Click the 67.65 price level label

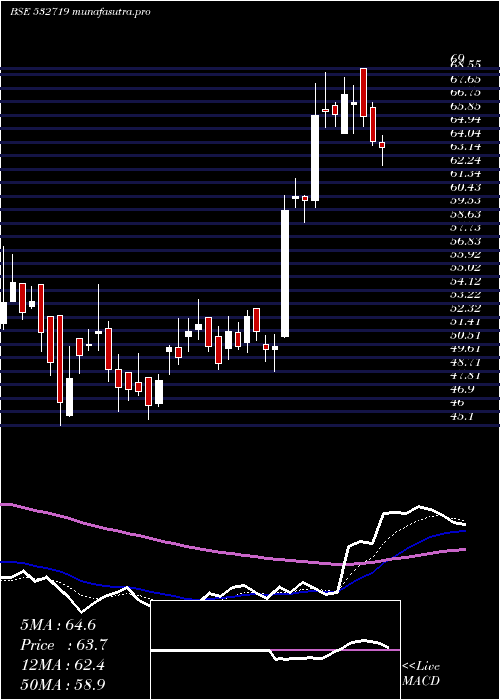[x=465, y=79]
